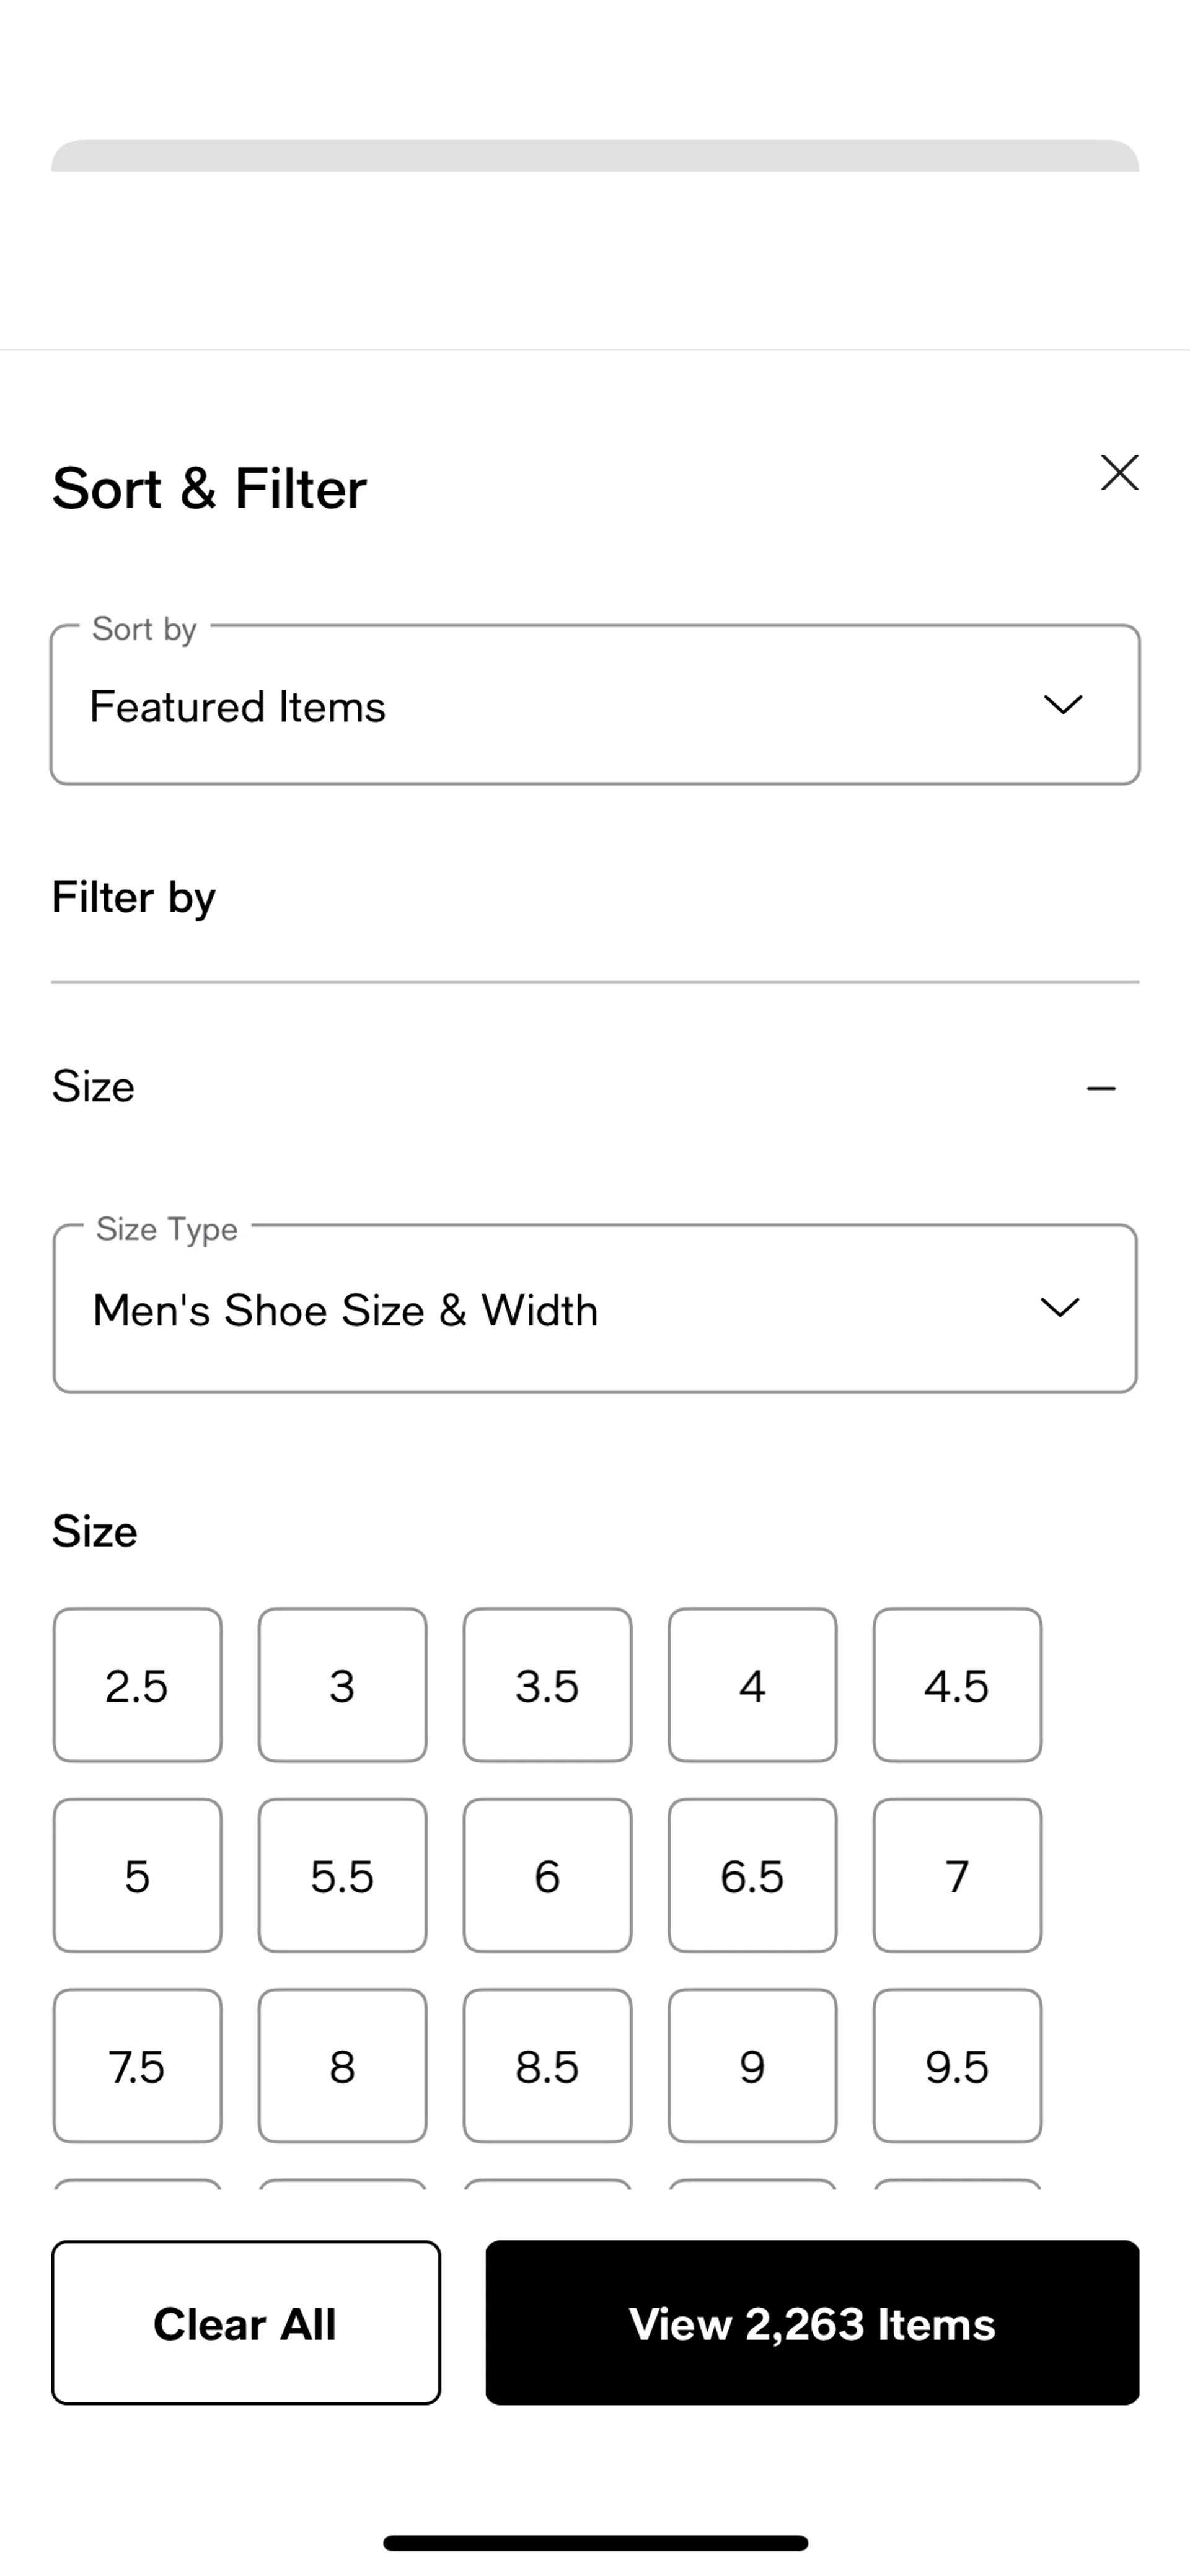Open the Sort by dropdown
Viewport: 1190px width, 2576px height.
[594, 705]
